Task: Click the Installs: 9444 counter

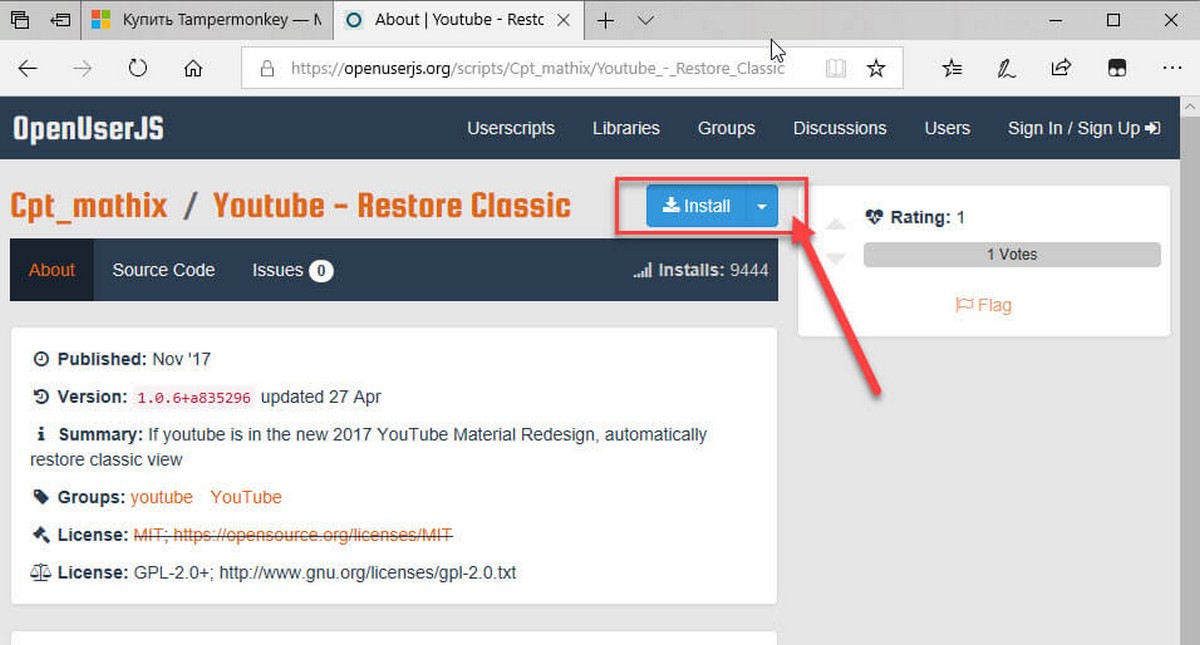Action: (x=702, y=270)
